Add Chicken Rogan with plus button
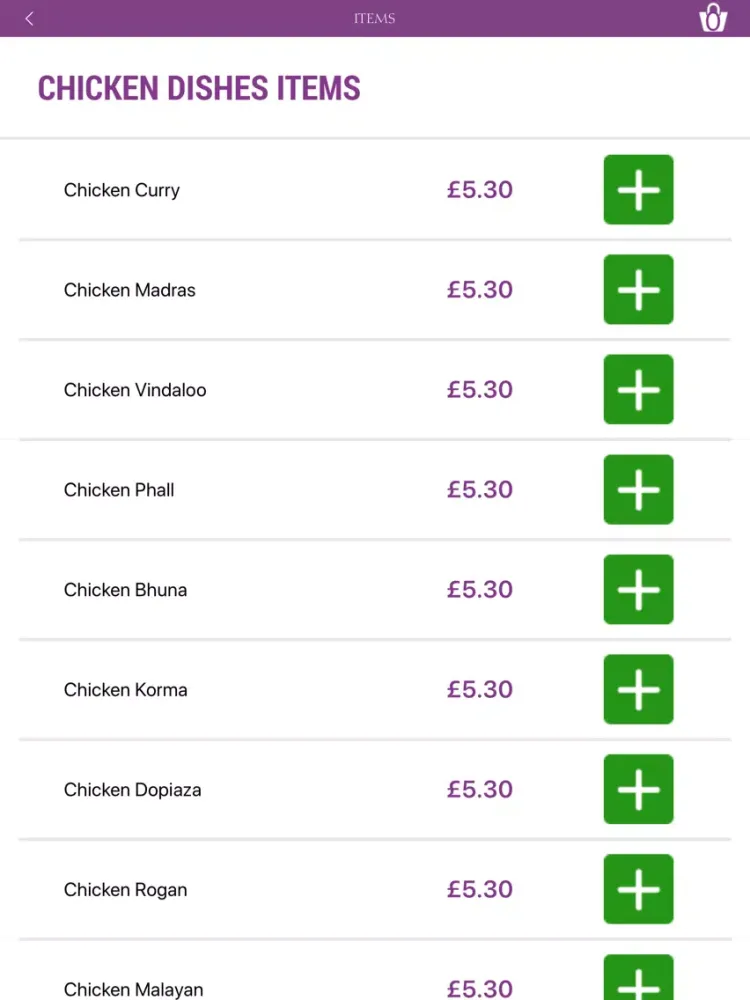The height and width of the screenshot is (1000, 750). click(638, 889)
